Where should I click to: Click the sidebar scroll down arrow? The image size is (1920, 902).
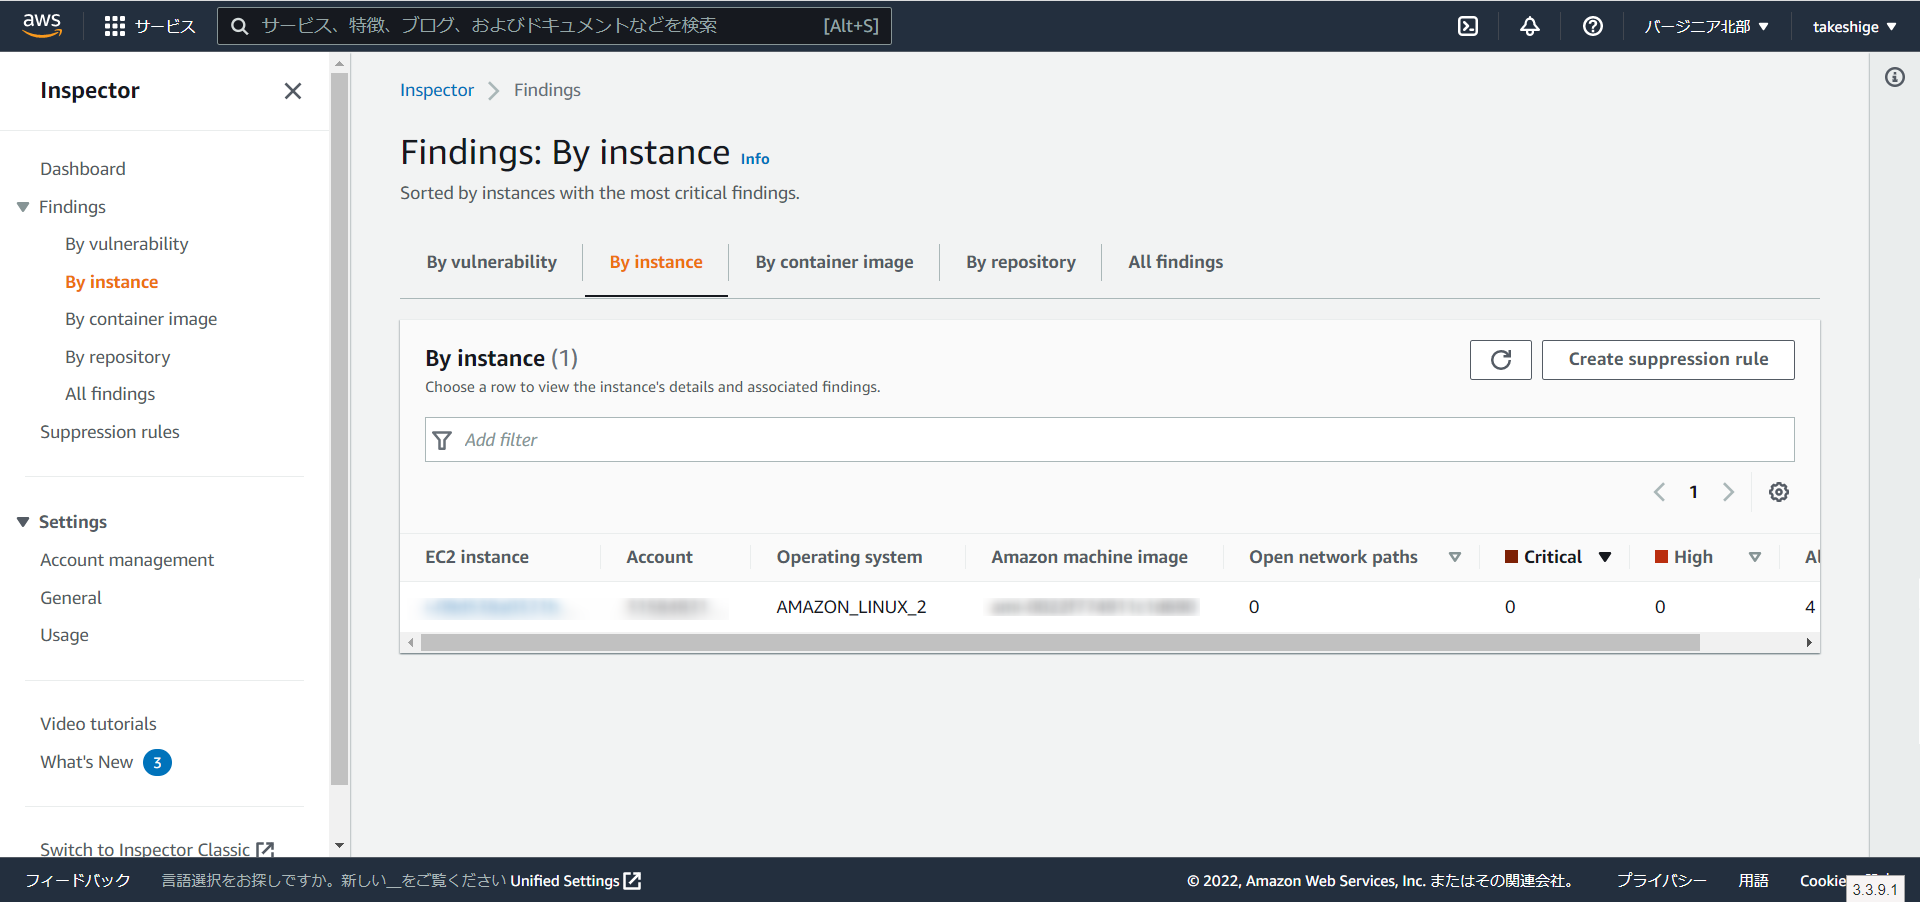click(x=339, y=846)
